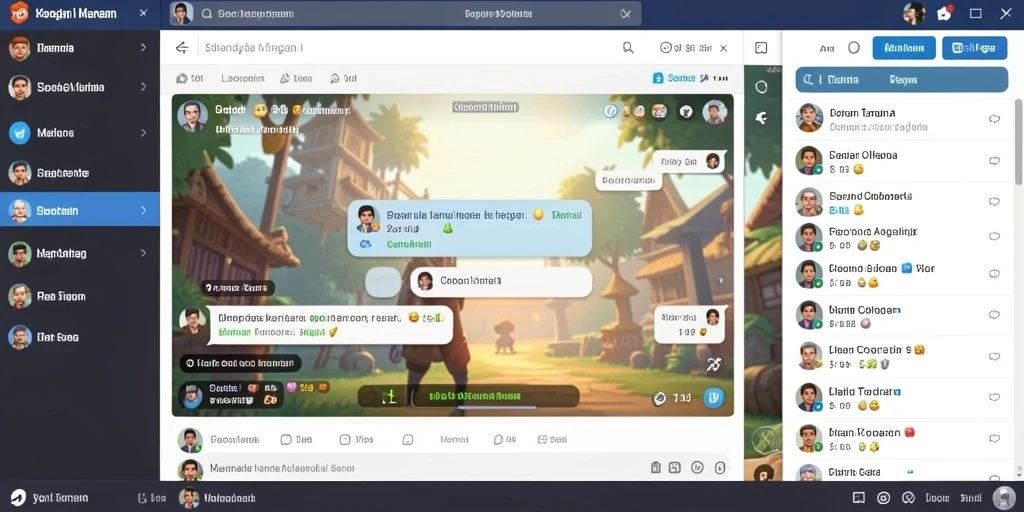Click the chat bubble icon in bottom bar
This screenshot has height=512, width=1024.
(908, 498)
